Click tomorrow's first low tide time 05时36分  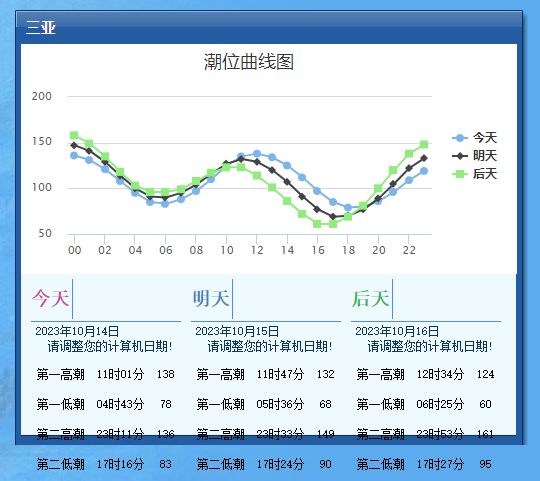(x=280, y=404)
